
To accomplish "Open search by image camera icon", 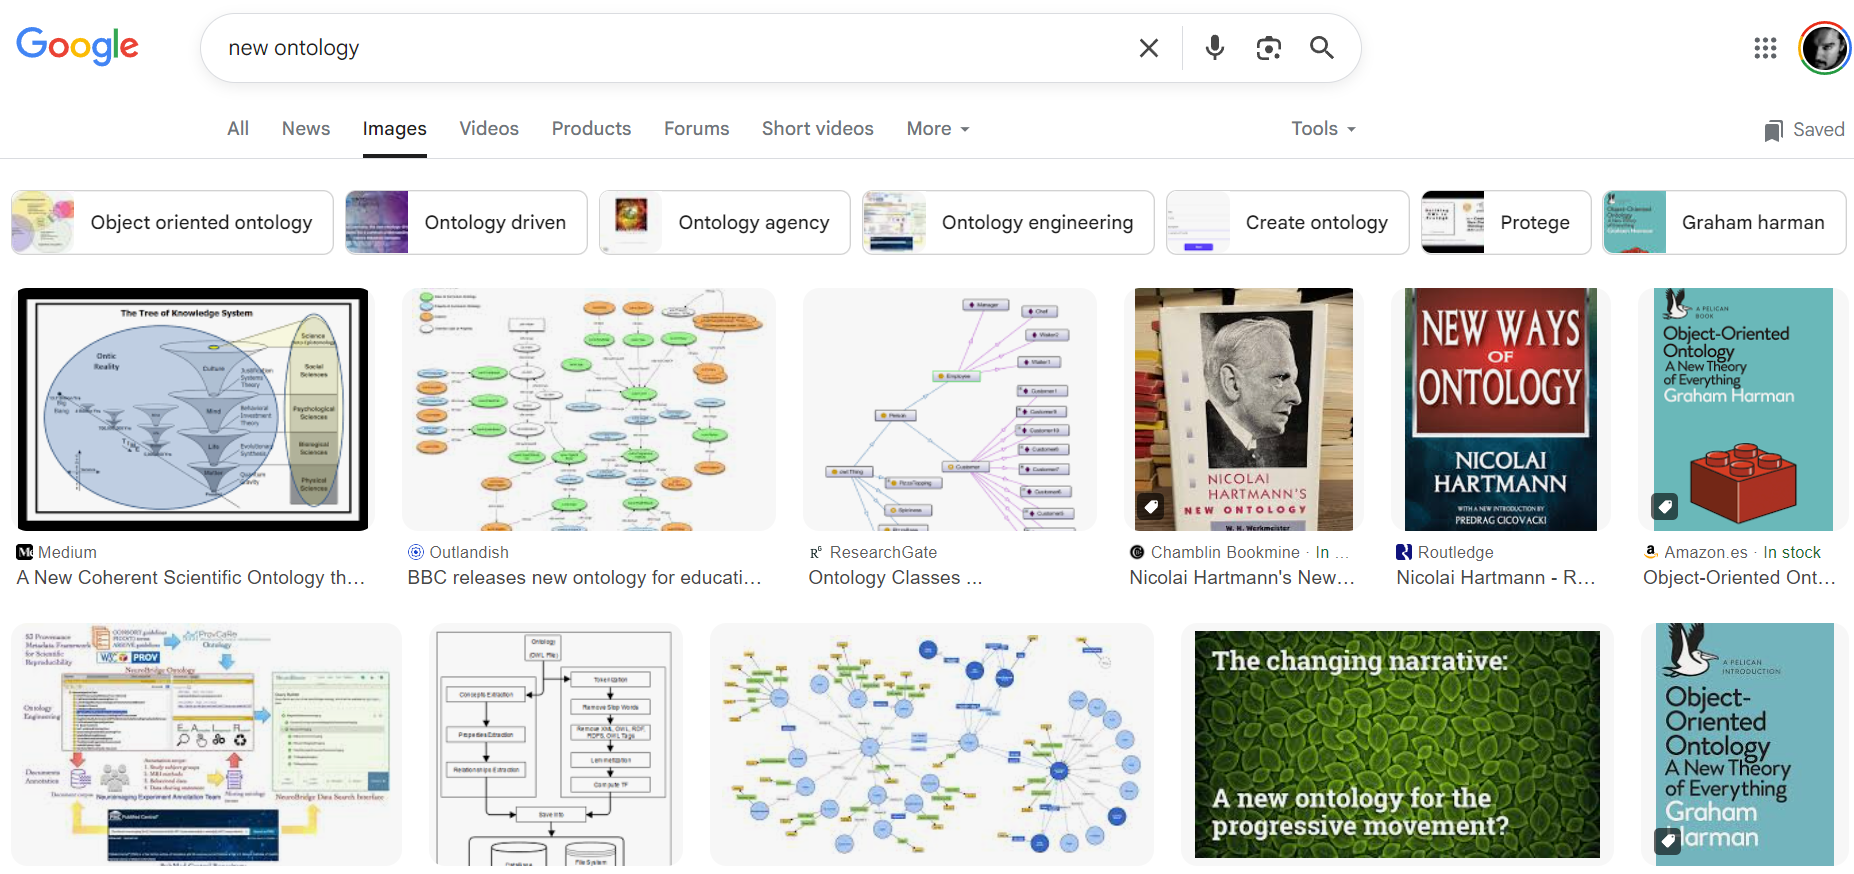I will (x=1269, y=48).
